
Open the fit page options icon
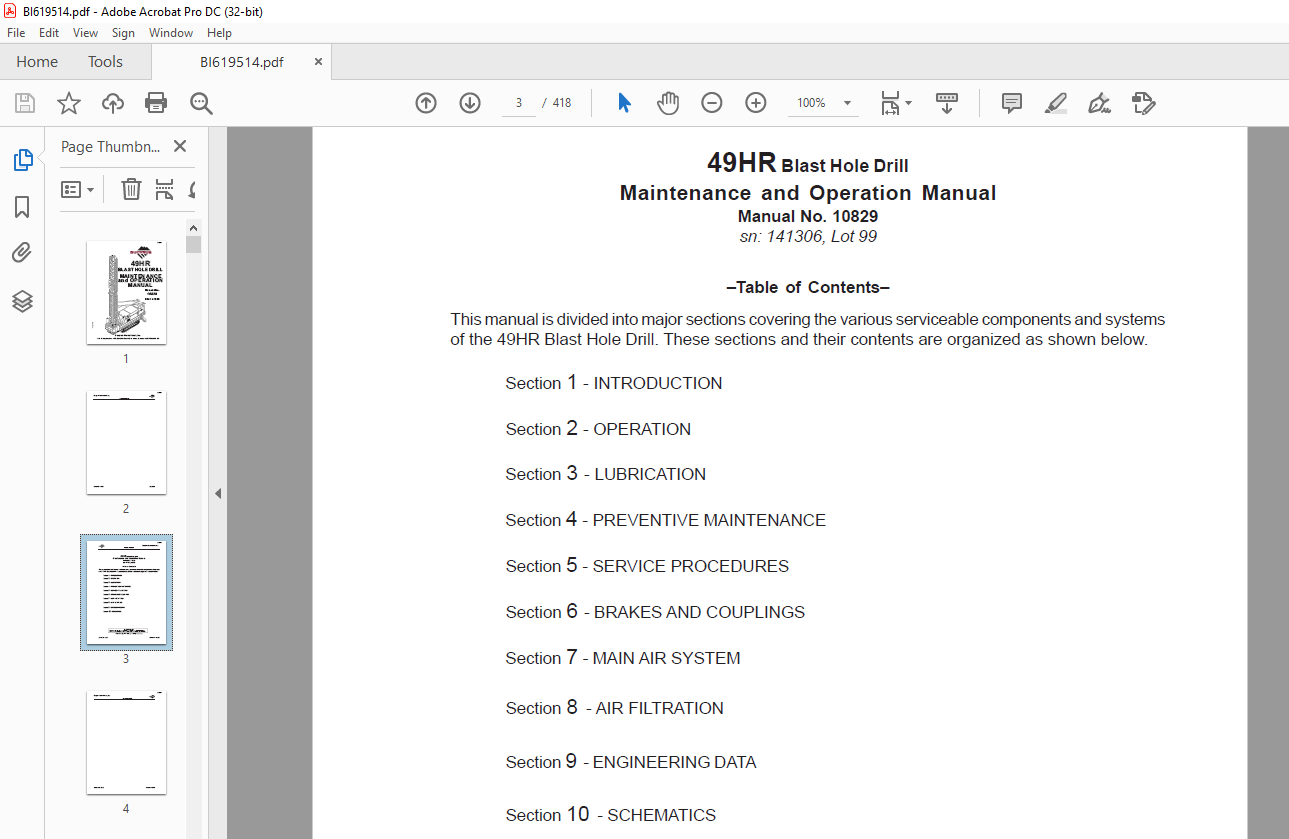[x=896, y=103]
